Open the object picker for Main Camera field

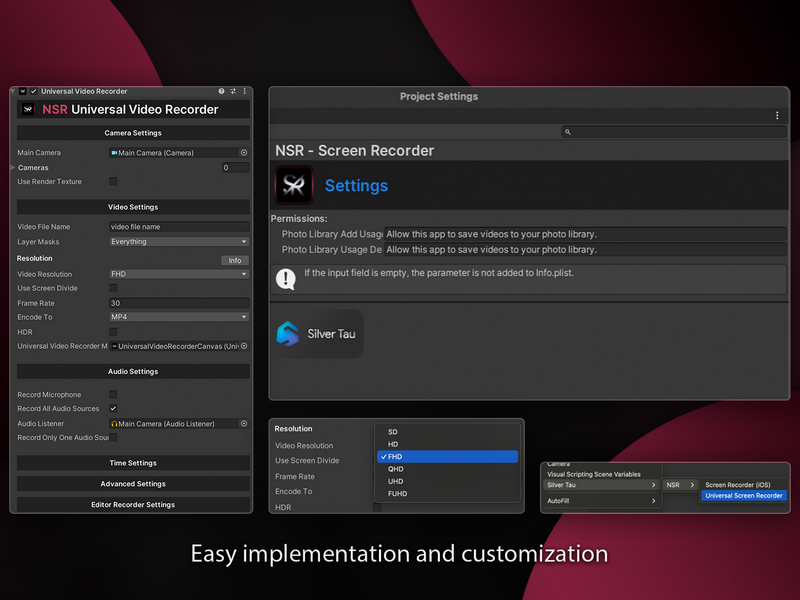(244, 153)
